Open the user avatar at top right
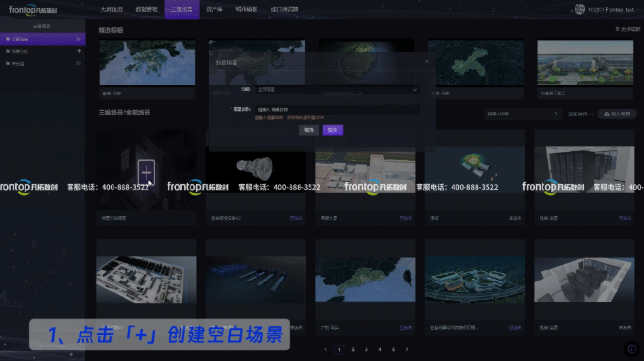644x361 pixels. 580,9
